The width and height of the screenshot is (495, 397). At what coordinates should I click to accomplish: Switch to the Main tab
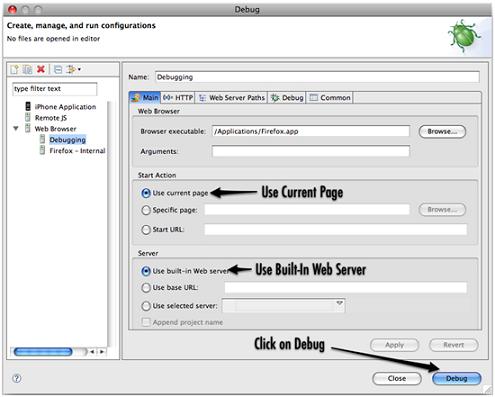(x=145, y=97)
